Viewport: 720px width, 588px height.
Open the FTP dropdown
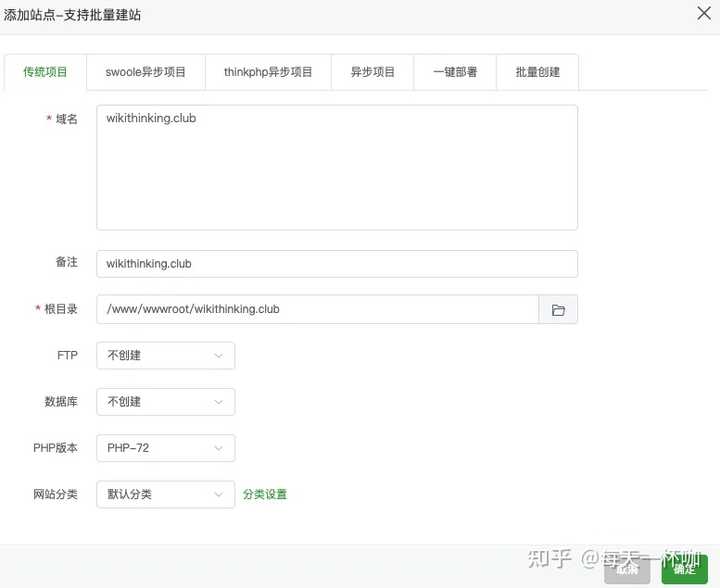coord(166,356)
